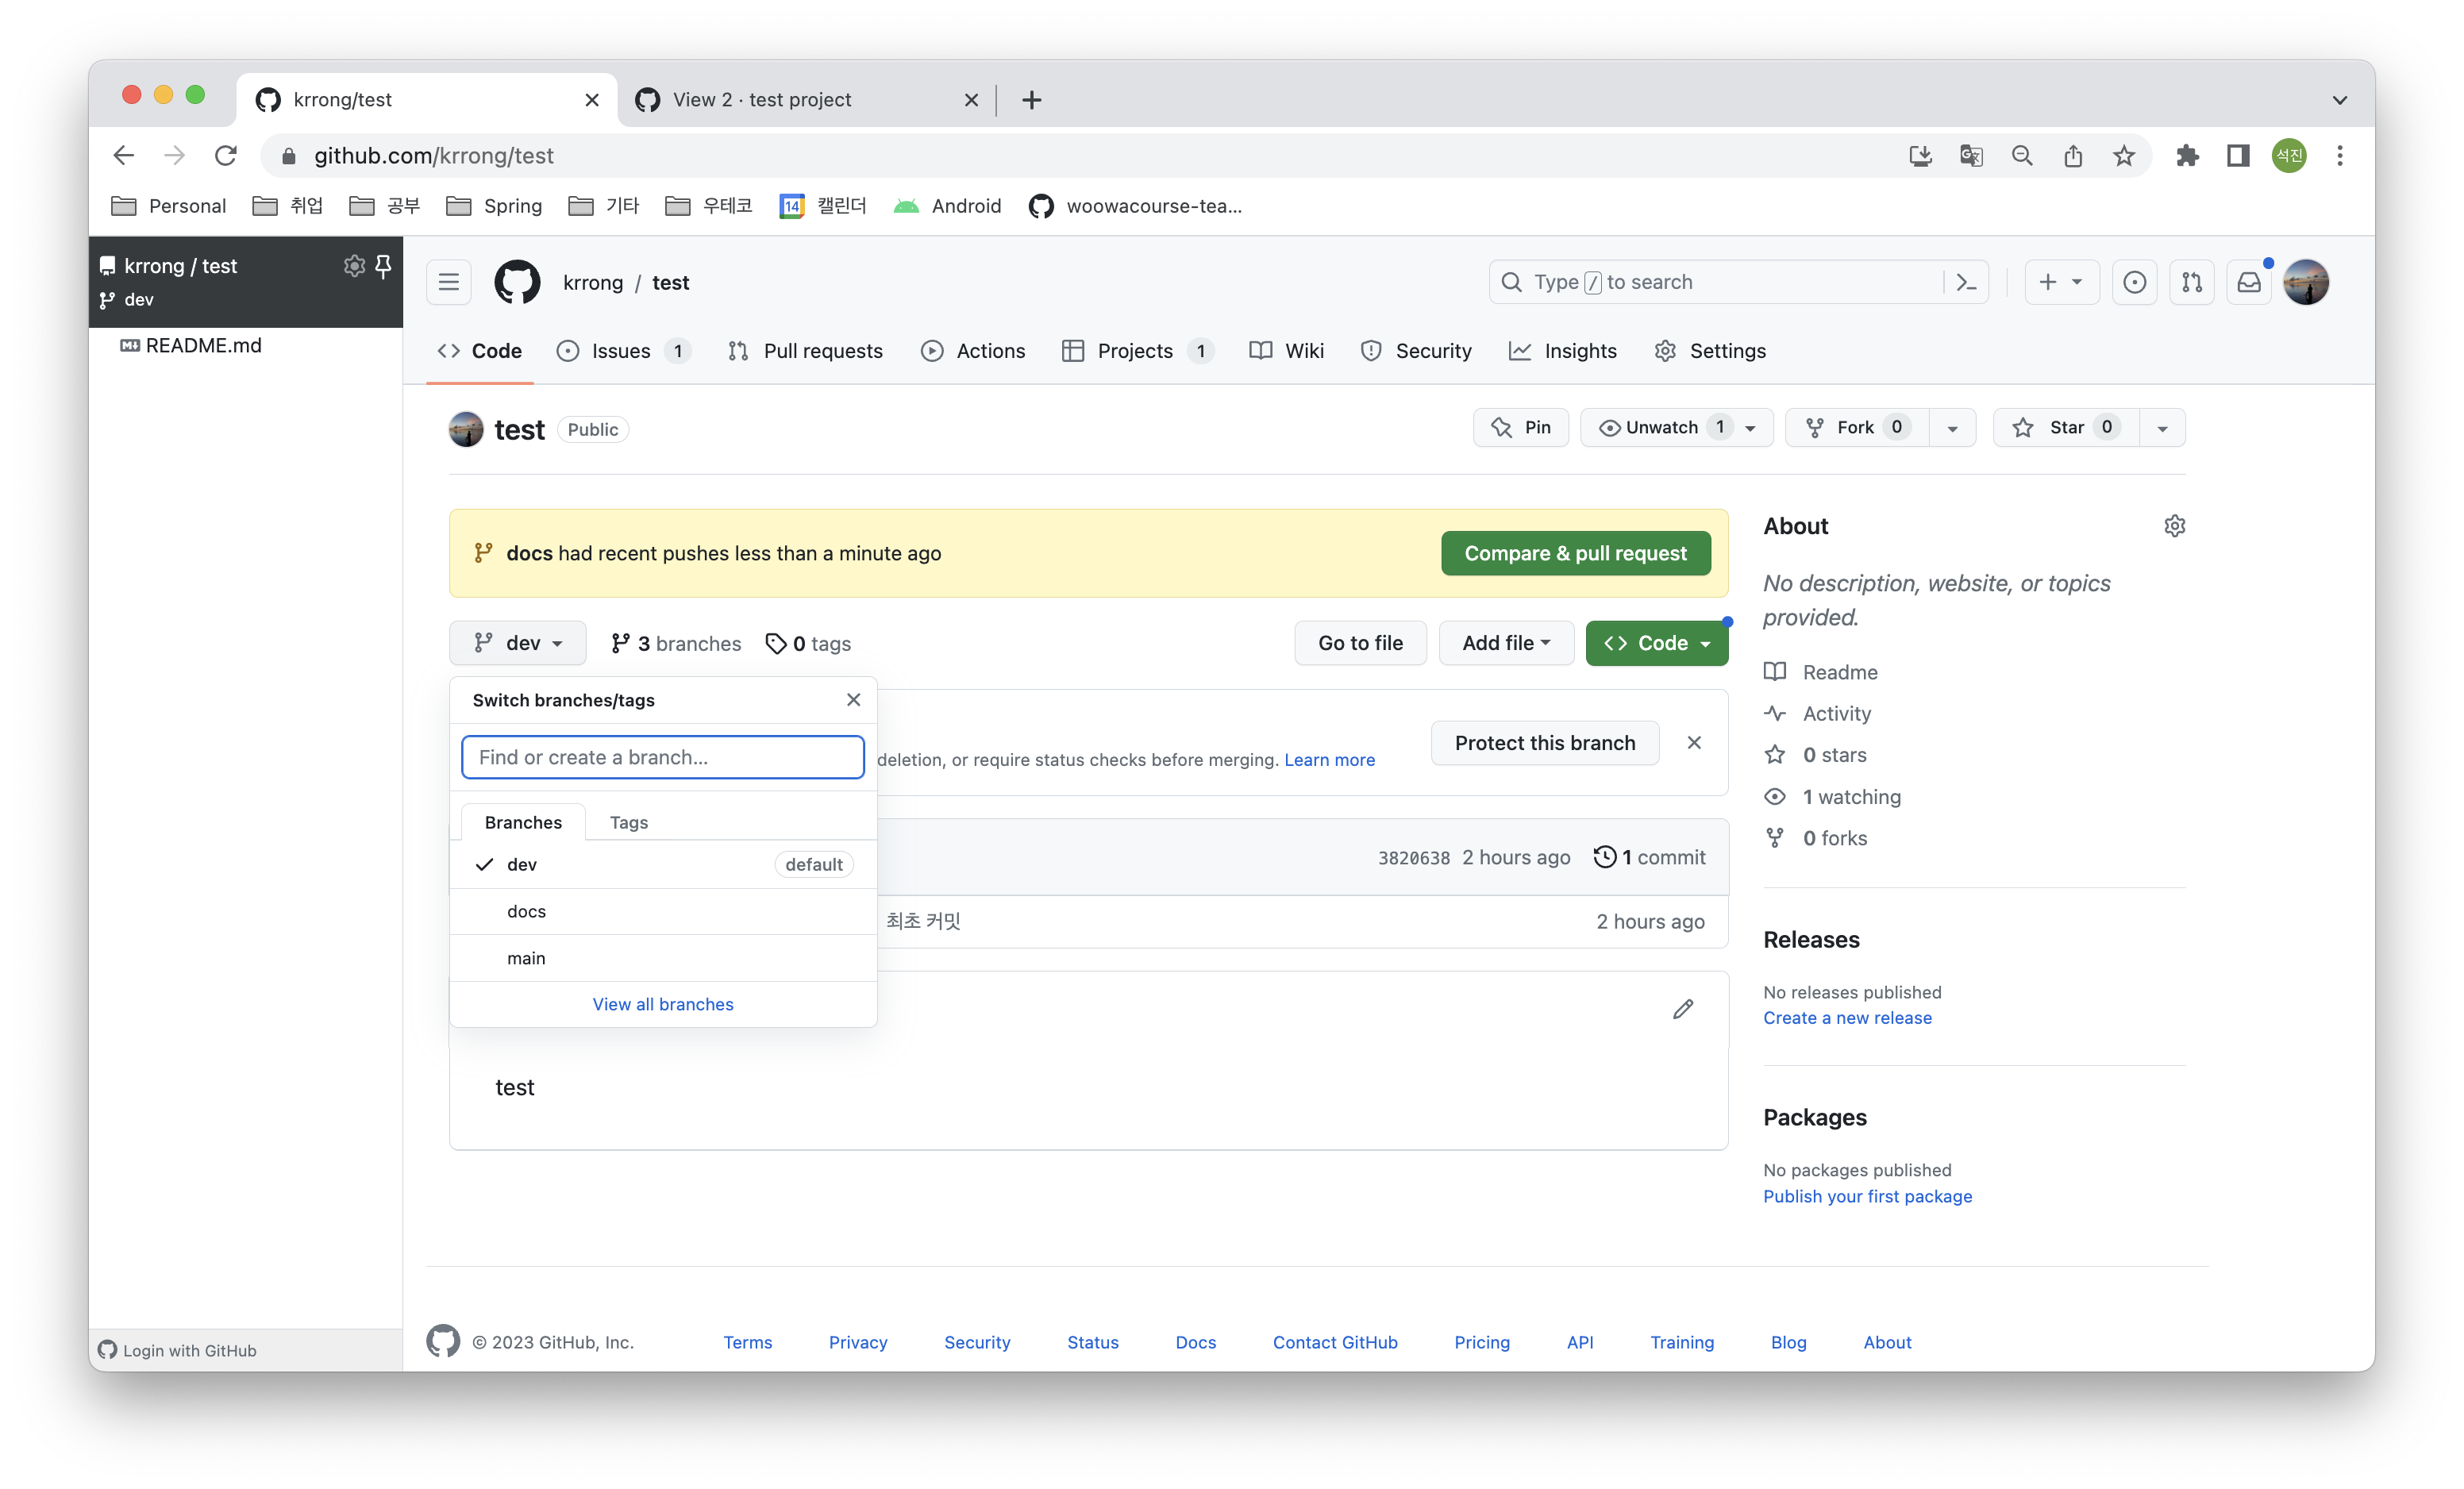Image resolution: width=2464 pixels, height=1489 pixels.
Task: Go back to previous page
Action: point(123,156)
